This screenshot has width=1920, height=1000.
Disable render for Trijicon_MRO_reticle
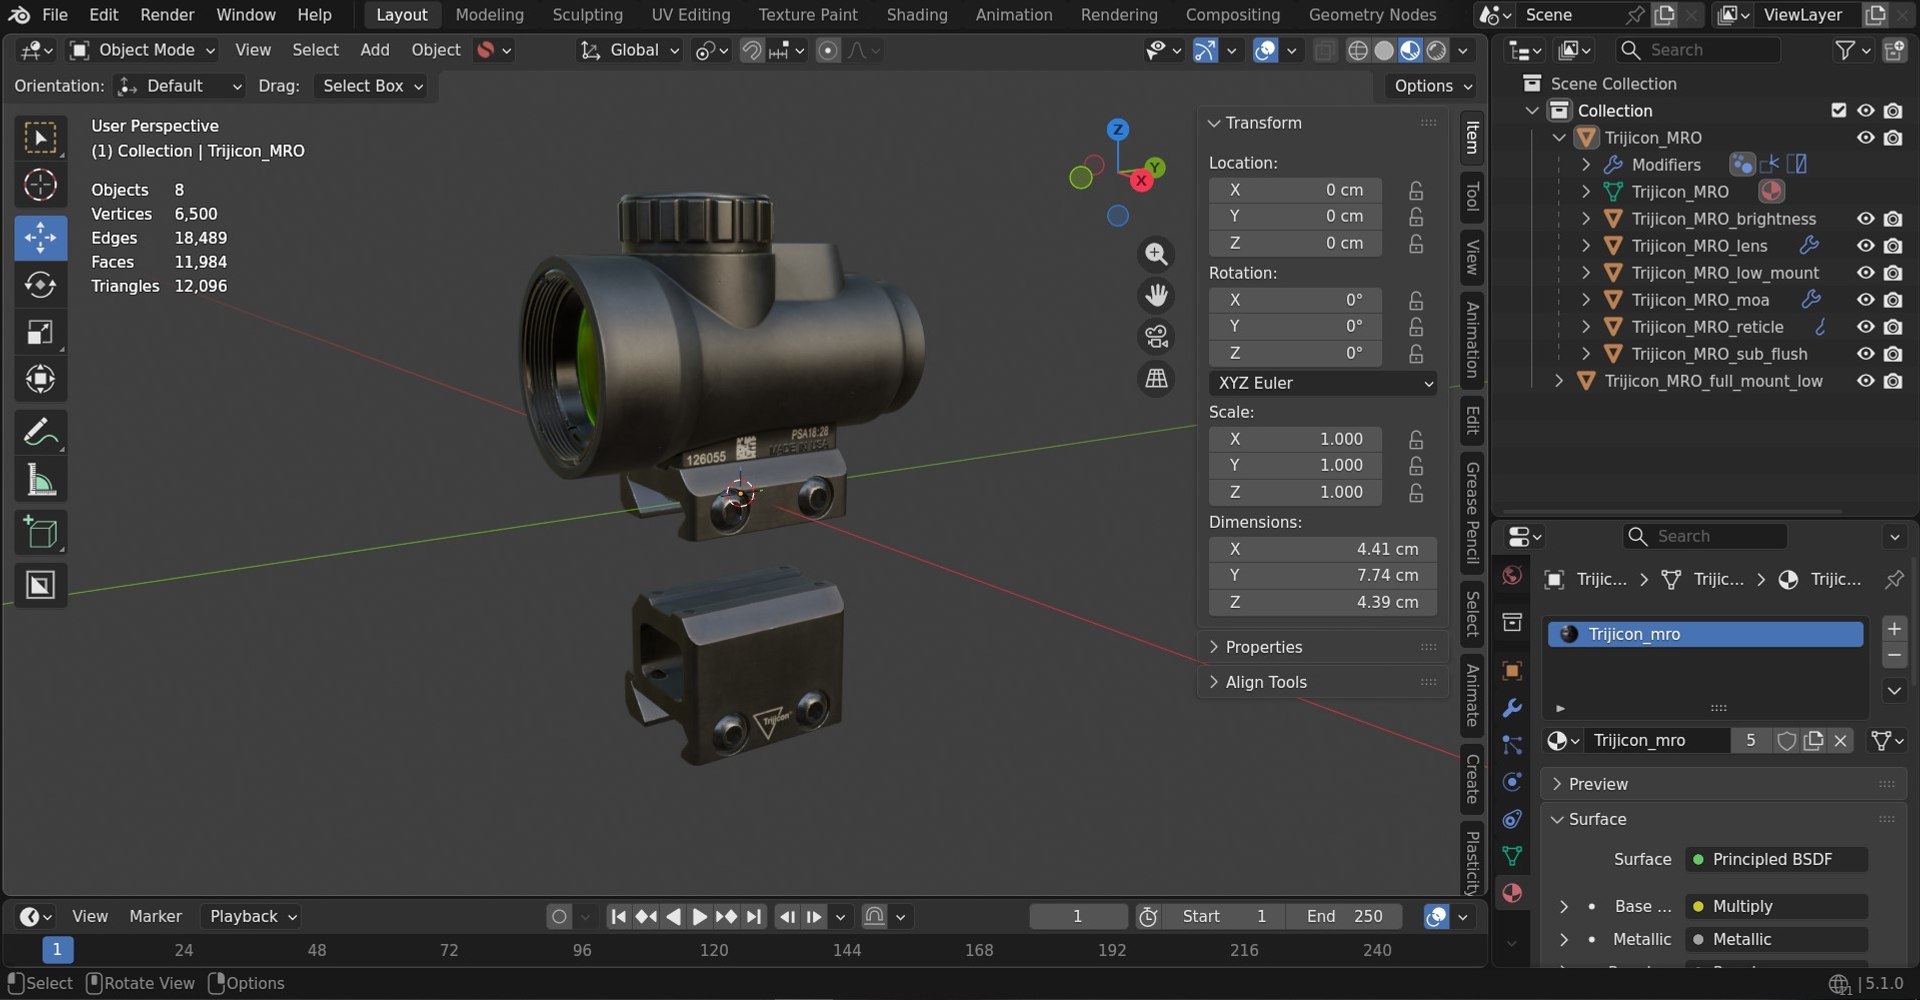pos(1893,327)
